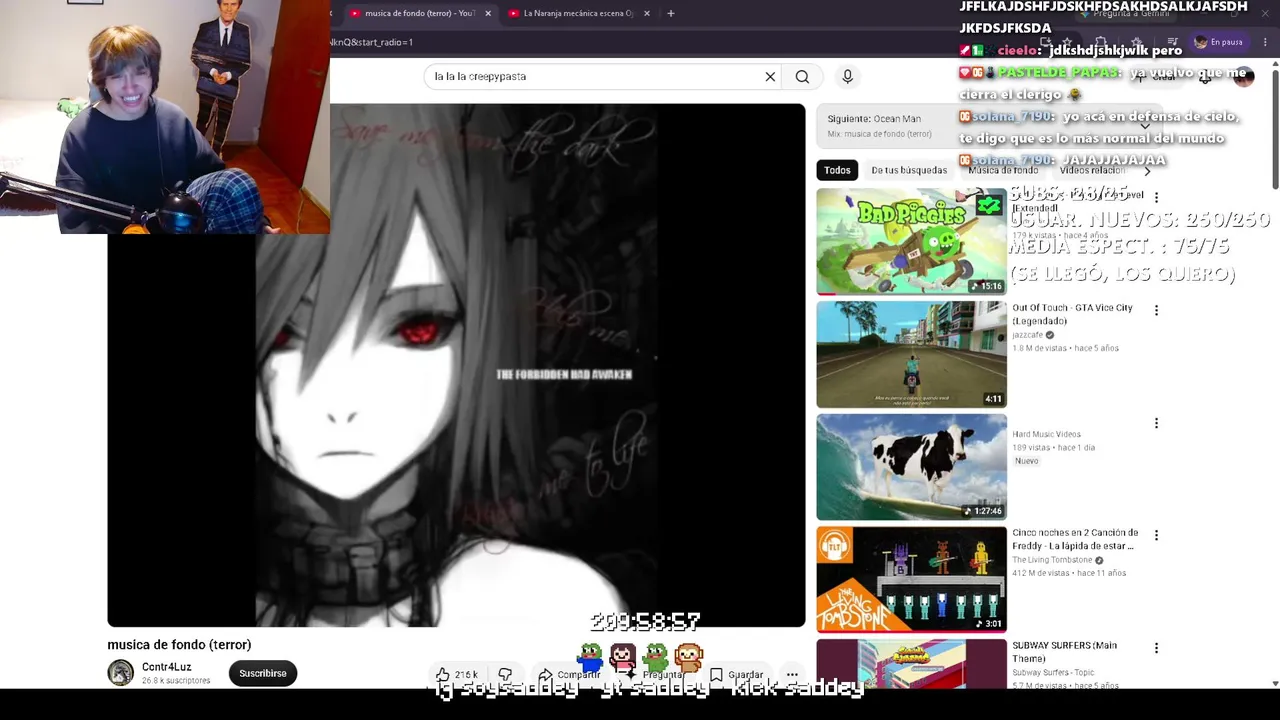The image size is (1280, 720).
Task: Select the 'Videos relacionados' filter chip
Action: [1092, 170]
